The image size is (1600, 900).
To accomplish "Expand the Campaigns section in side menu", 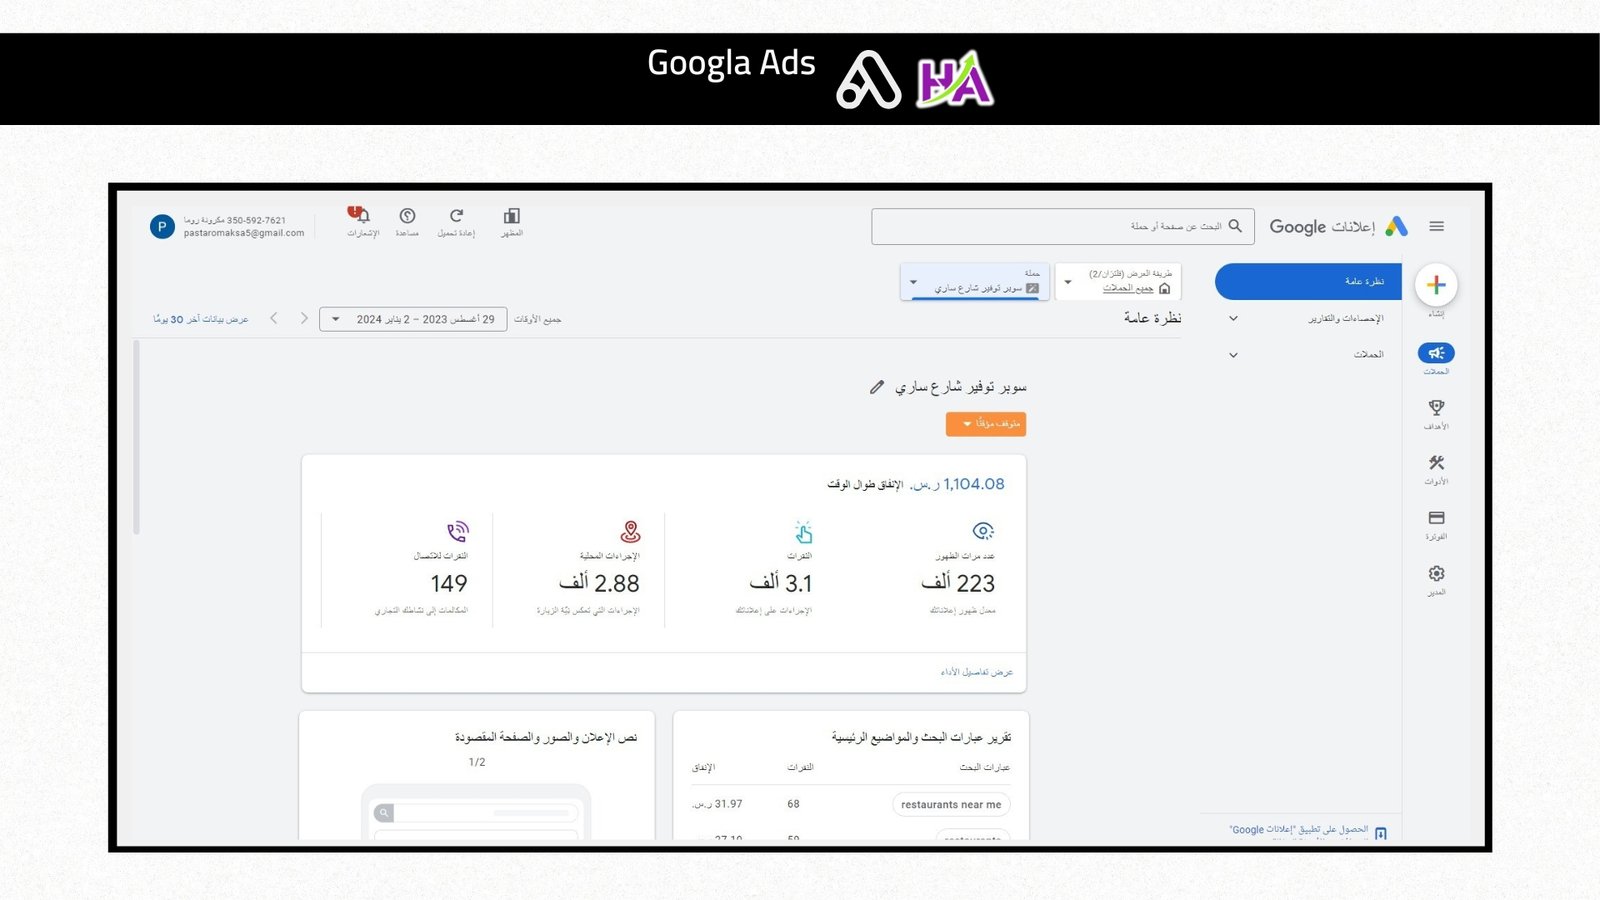I will point(1308,354).
